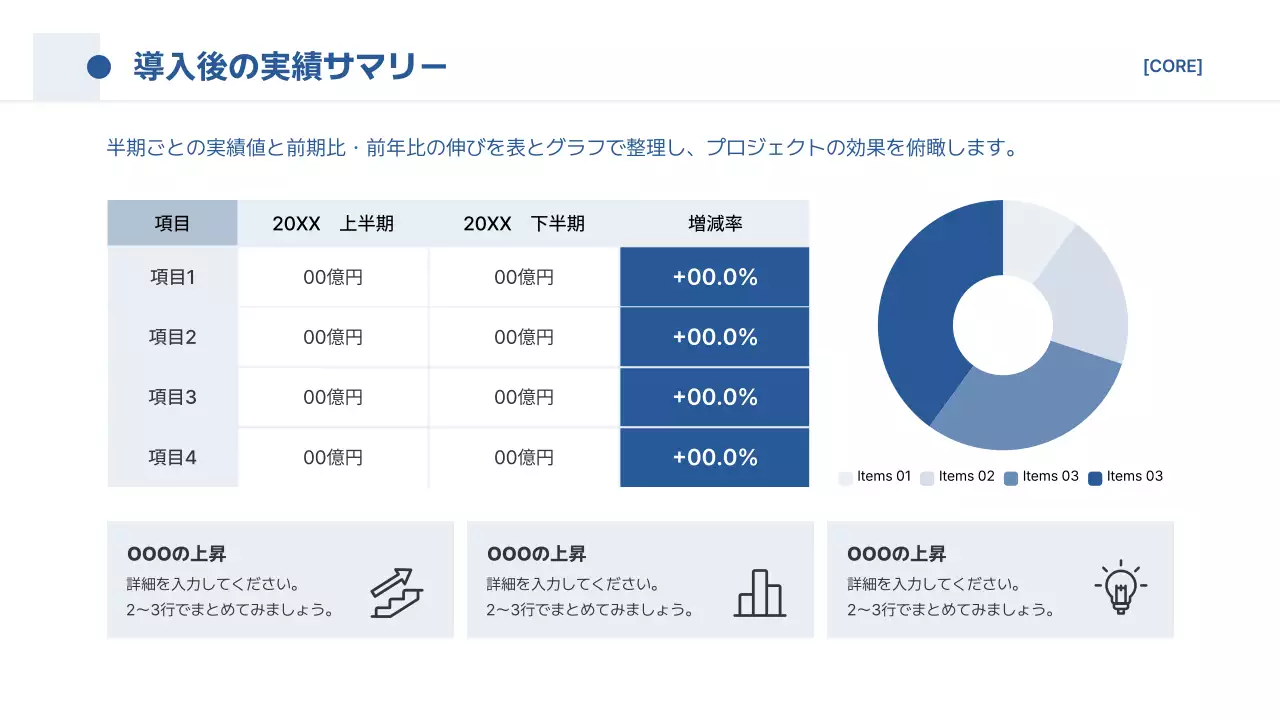Select the 項目 table header cell
Viewport: 1280px width, 720px height.
click(172, 223)
